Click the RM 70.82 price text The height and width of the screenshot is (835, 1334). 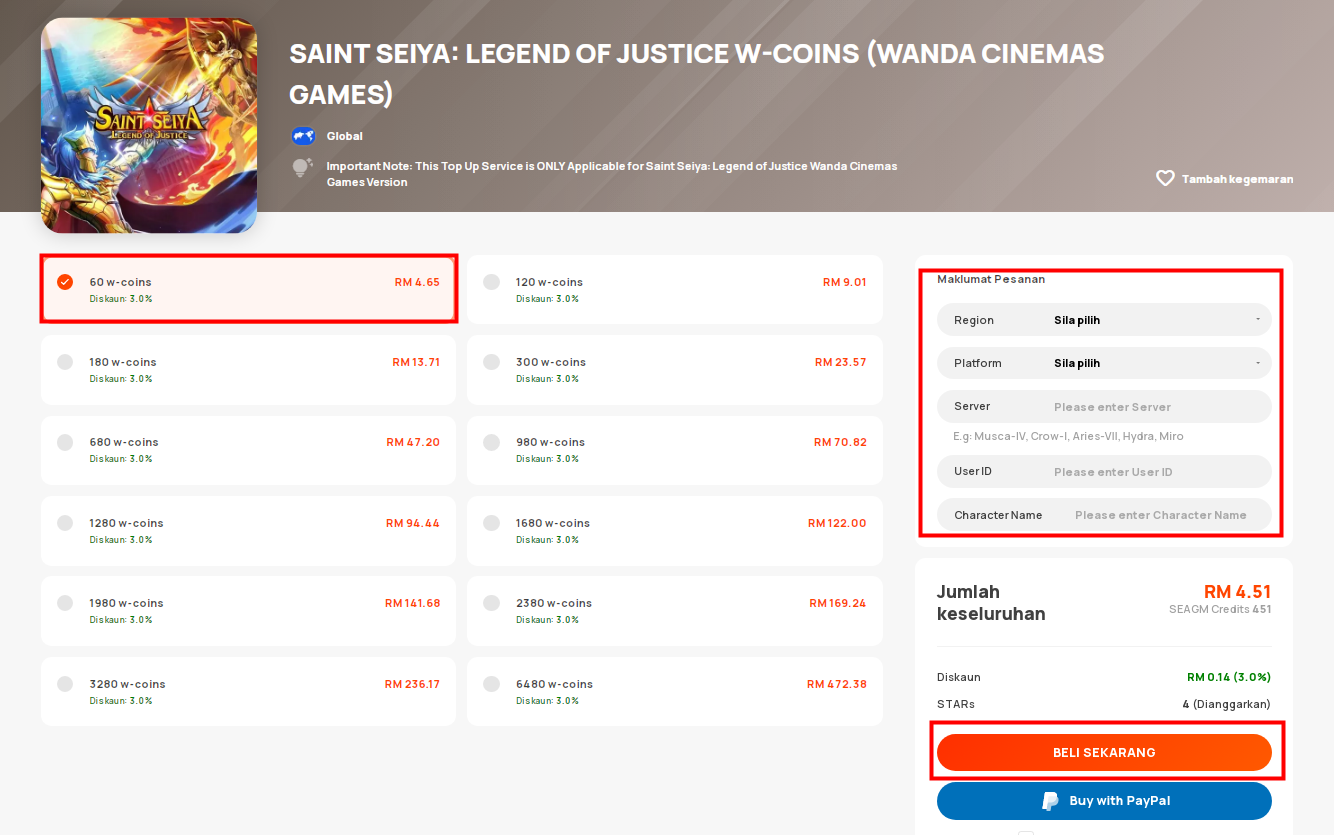[840, 442]
